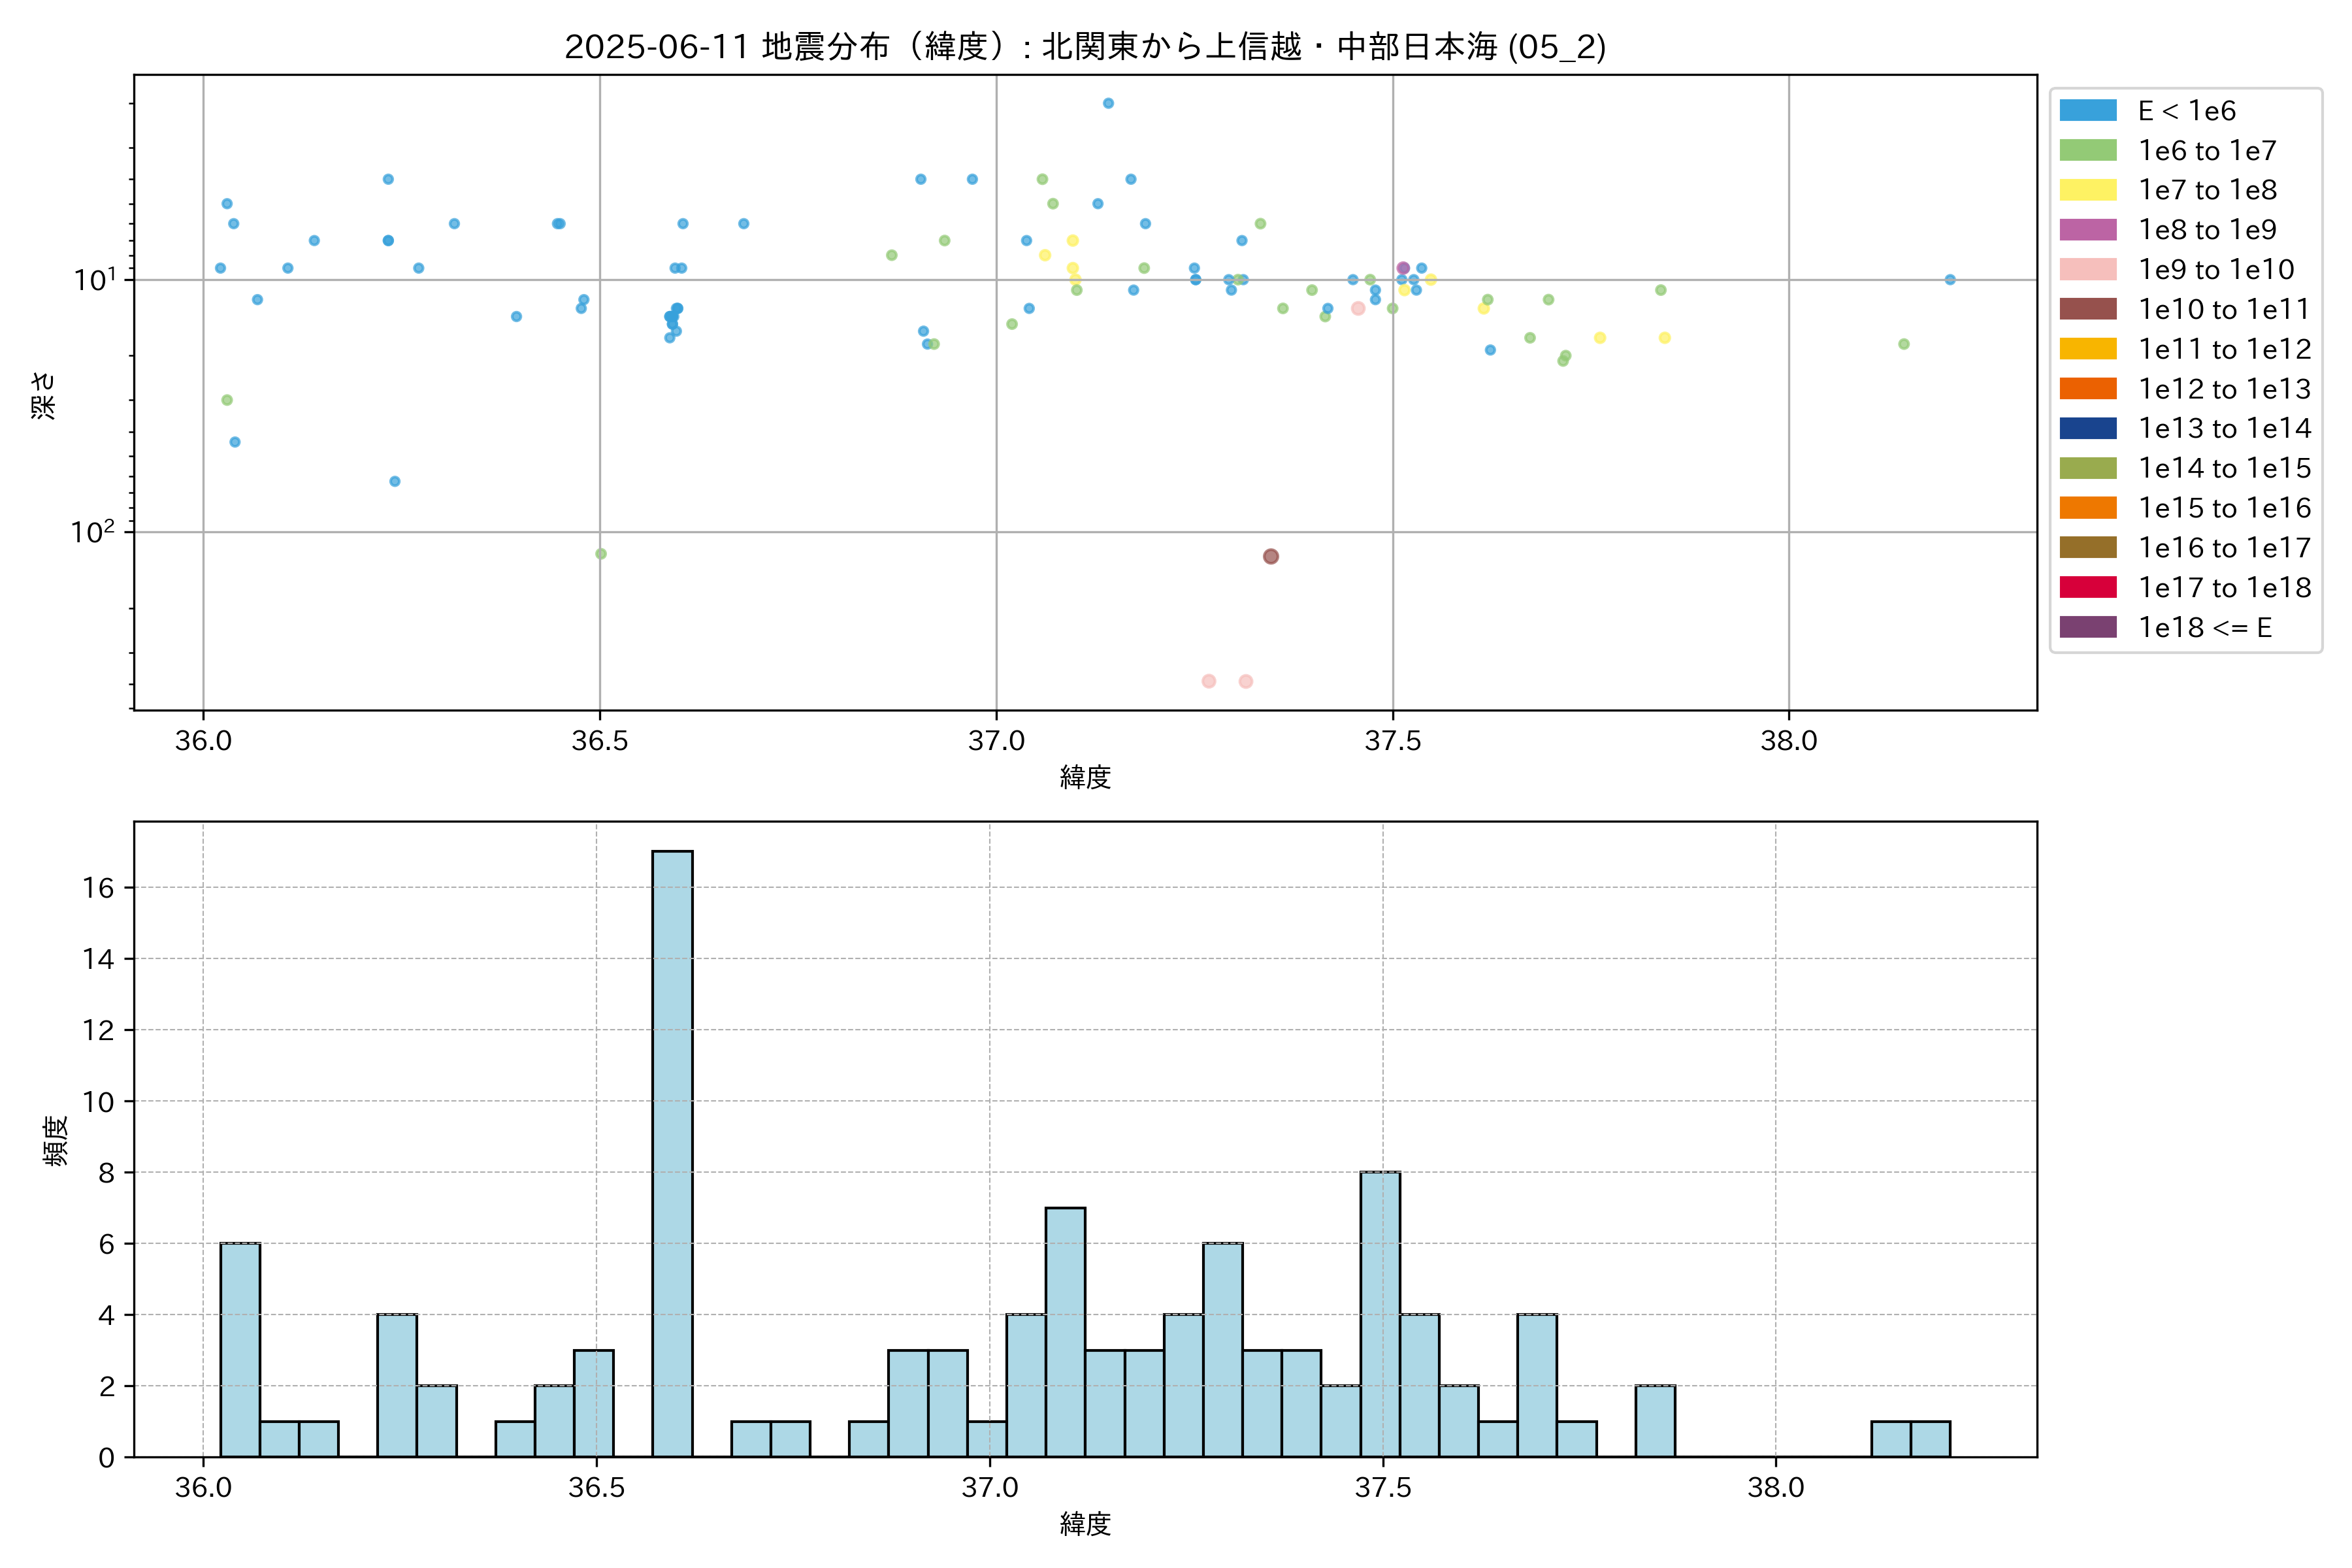Click the 緯度 x-axis label under scatter plot
The image size is (2352, 1568).
1085,777
